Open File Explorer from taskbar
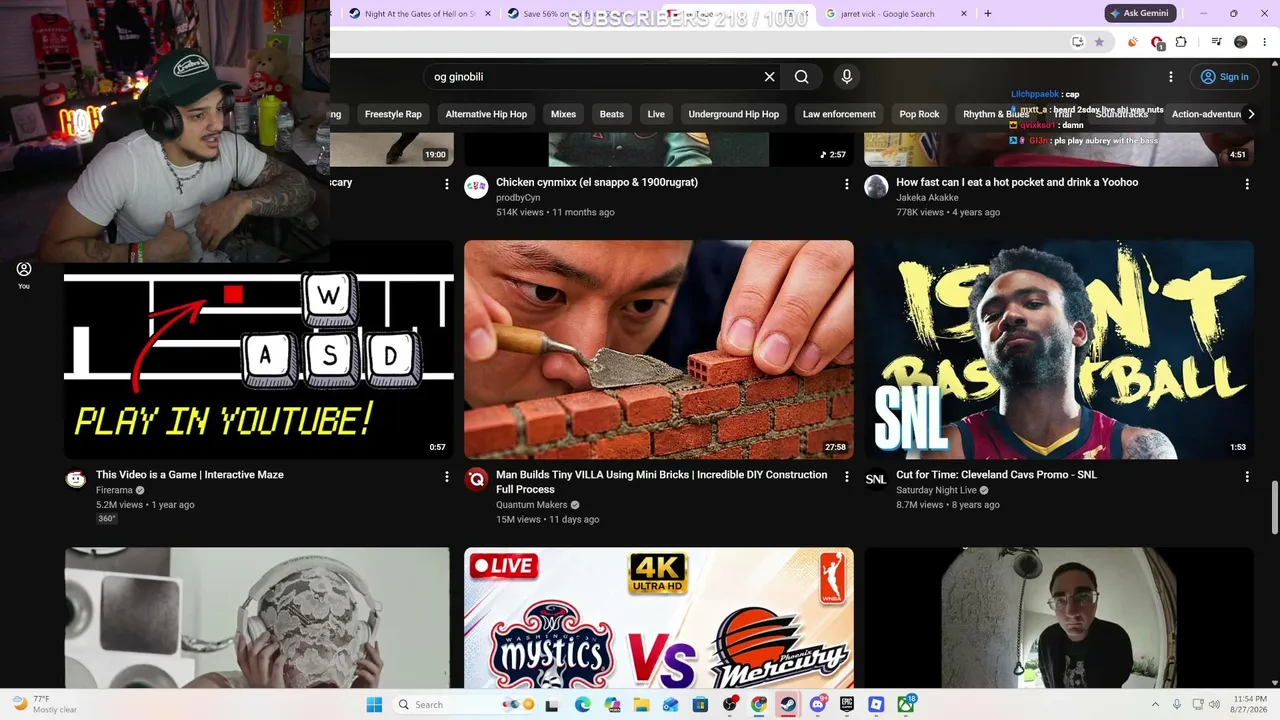Image resolution: width=1280 pixels, height=720 pixels. (x=642, y=704)
